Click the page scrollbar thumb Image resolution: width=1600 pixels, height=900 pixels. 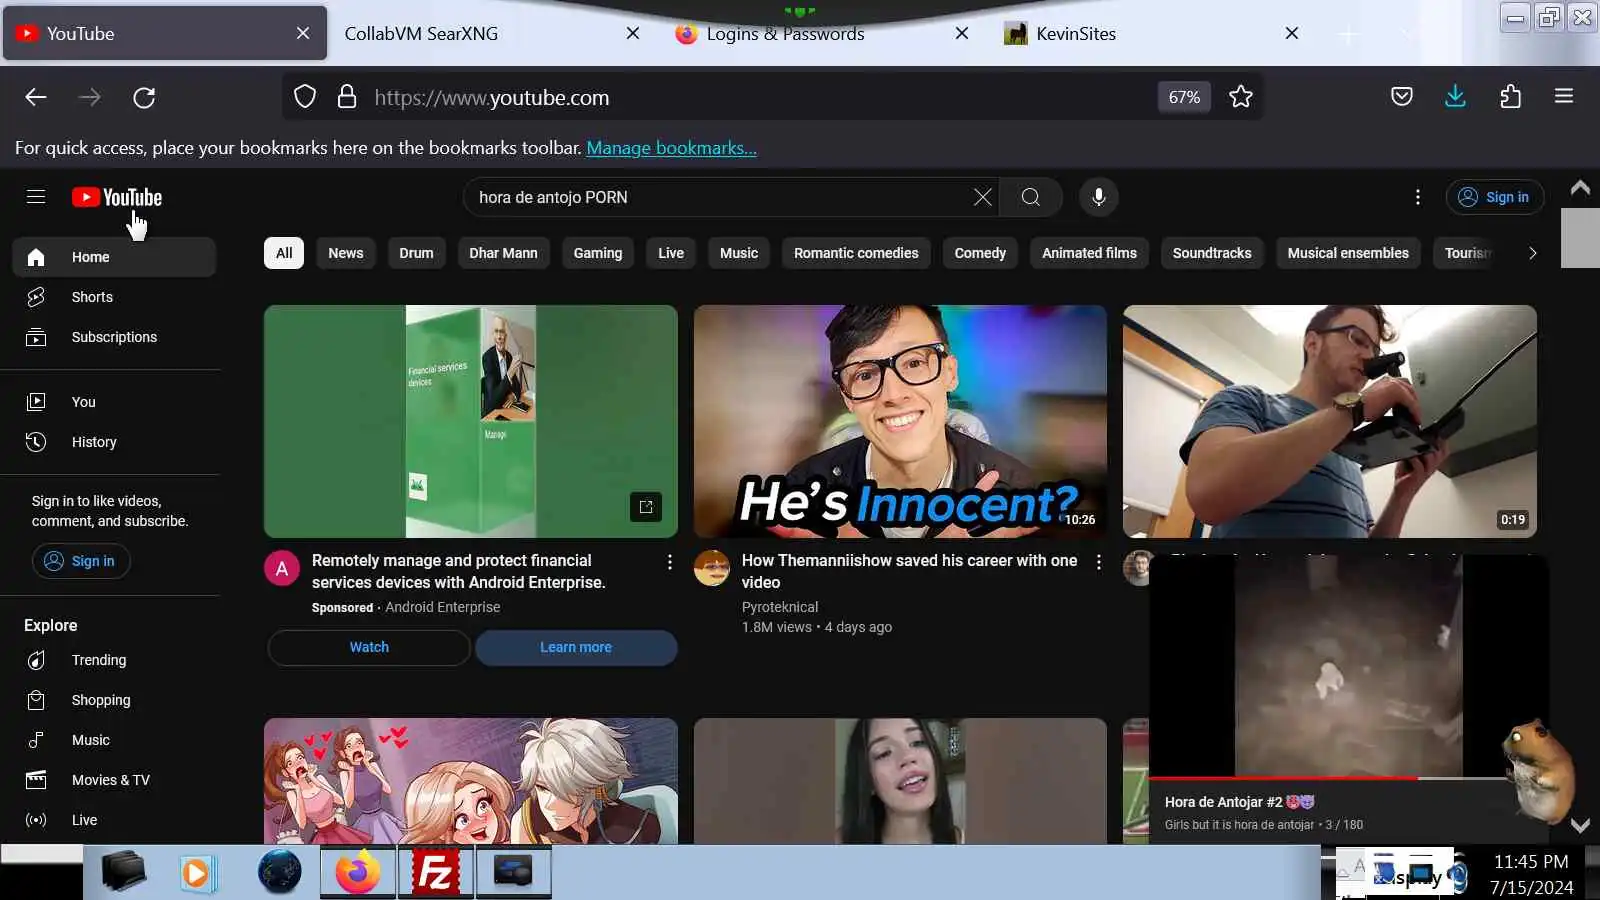tap(1580, 238)
